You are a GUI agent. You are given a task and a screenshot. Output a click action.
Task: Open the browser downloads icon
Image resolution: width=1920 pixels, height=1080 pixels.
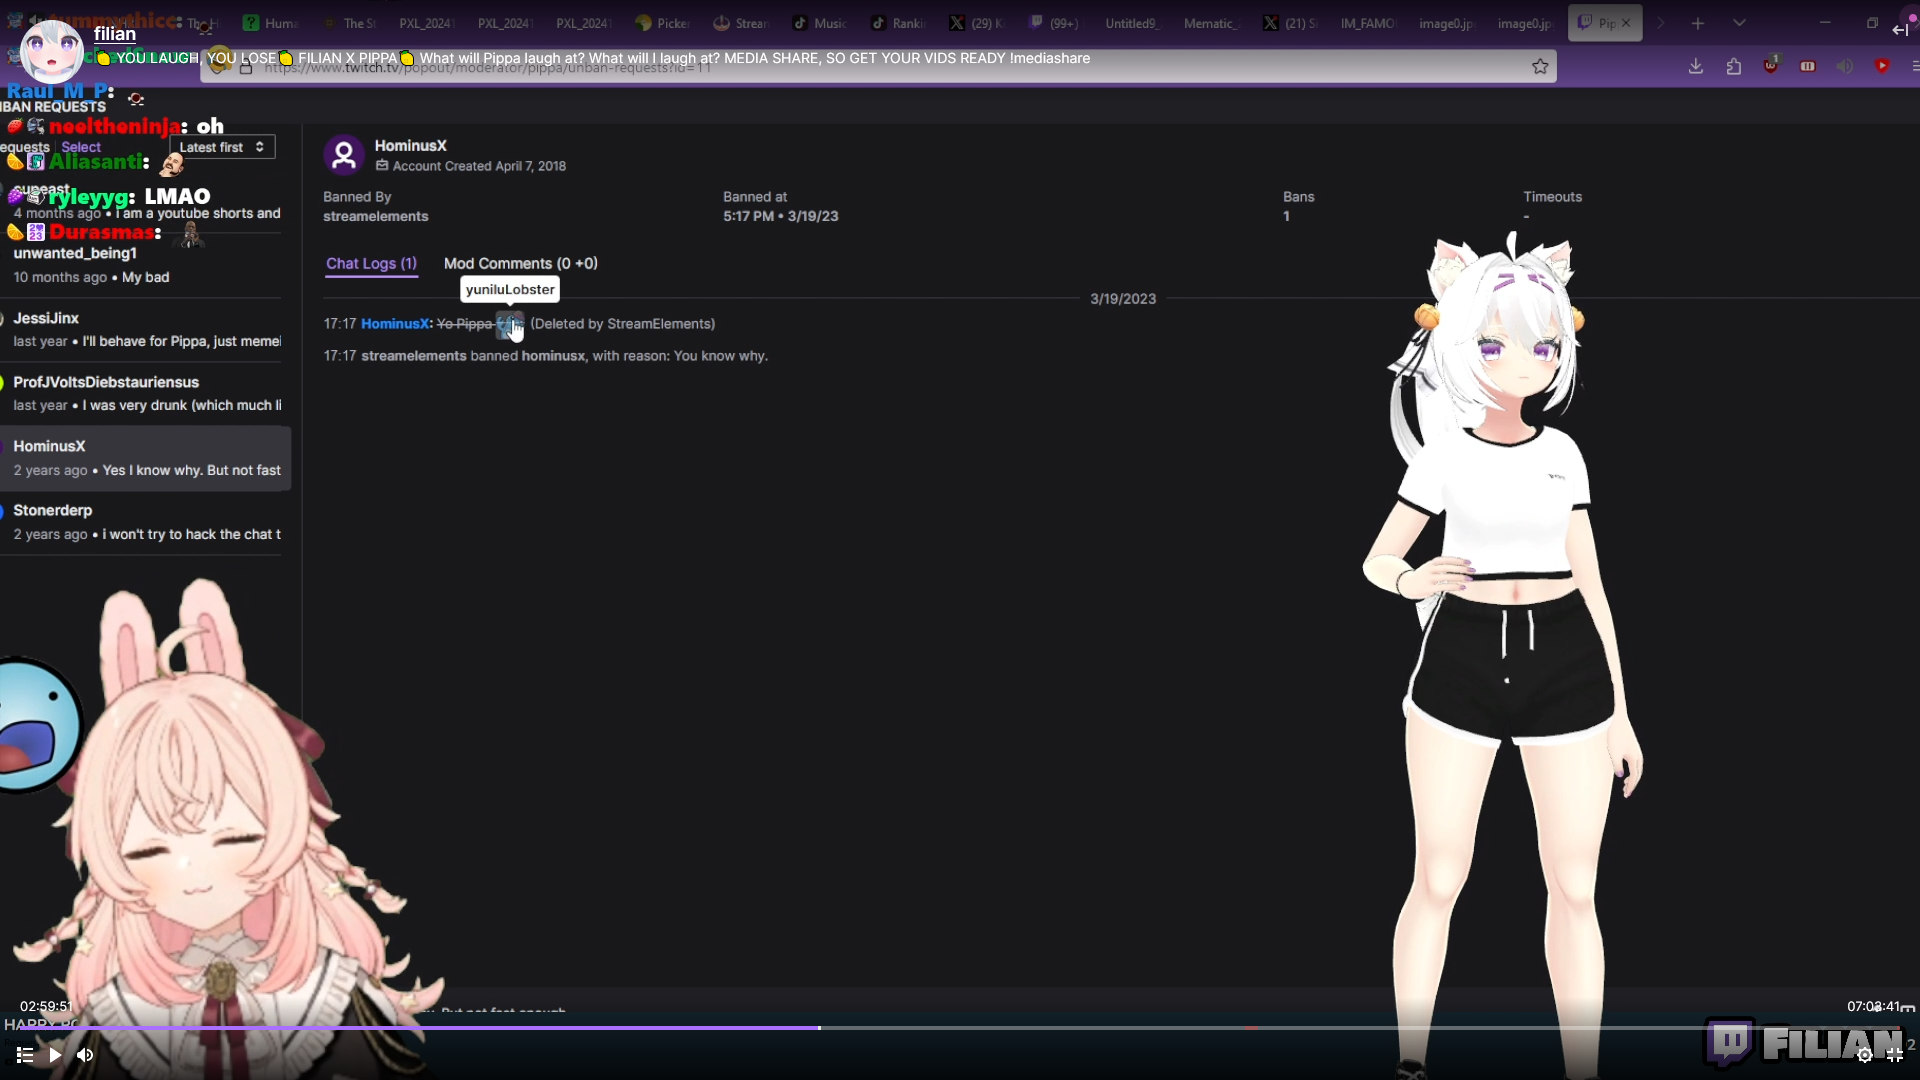[x=1696, y=66]
